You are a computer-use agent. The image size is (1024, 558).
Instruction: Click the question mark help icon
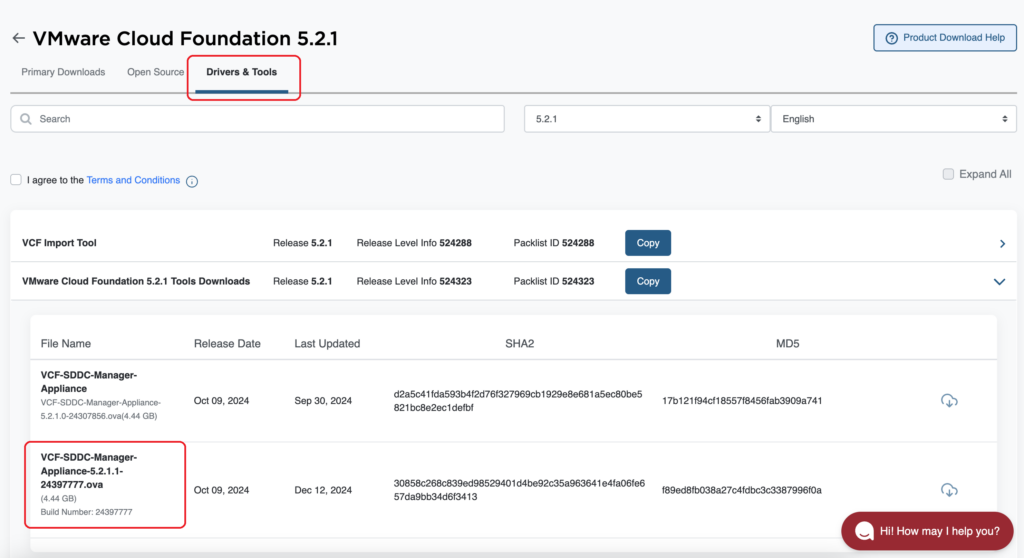coord(890,38)
